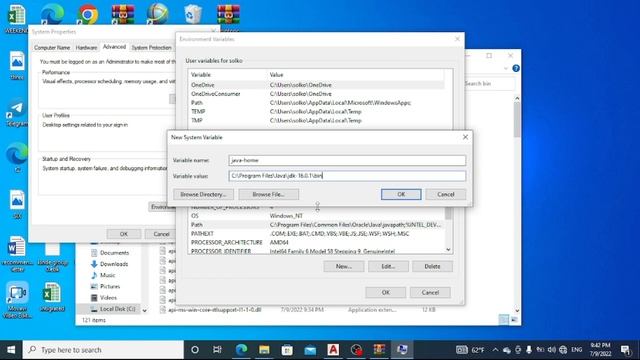
Task: Expand the ribbon chevron in File Explorer
Action: [x=506, y=68]
